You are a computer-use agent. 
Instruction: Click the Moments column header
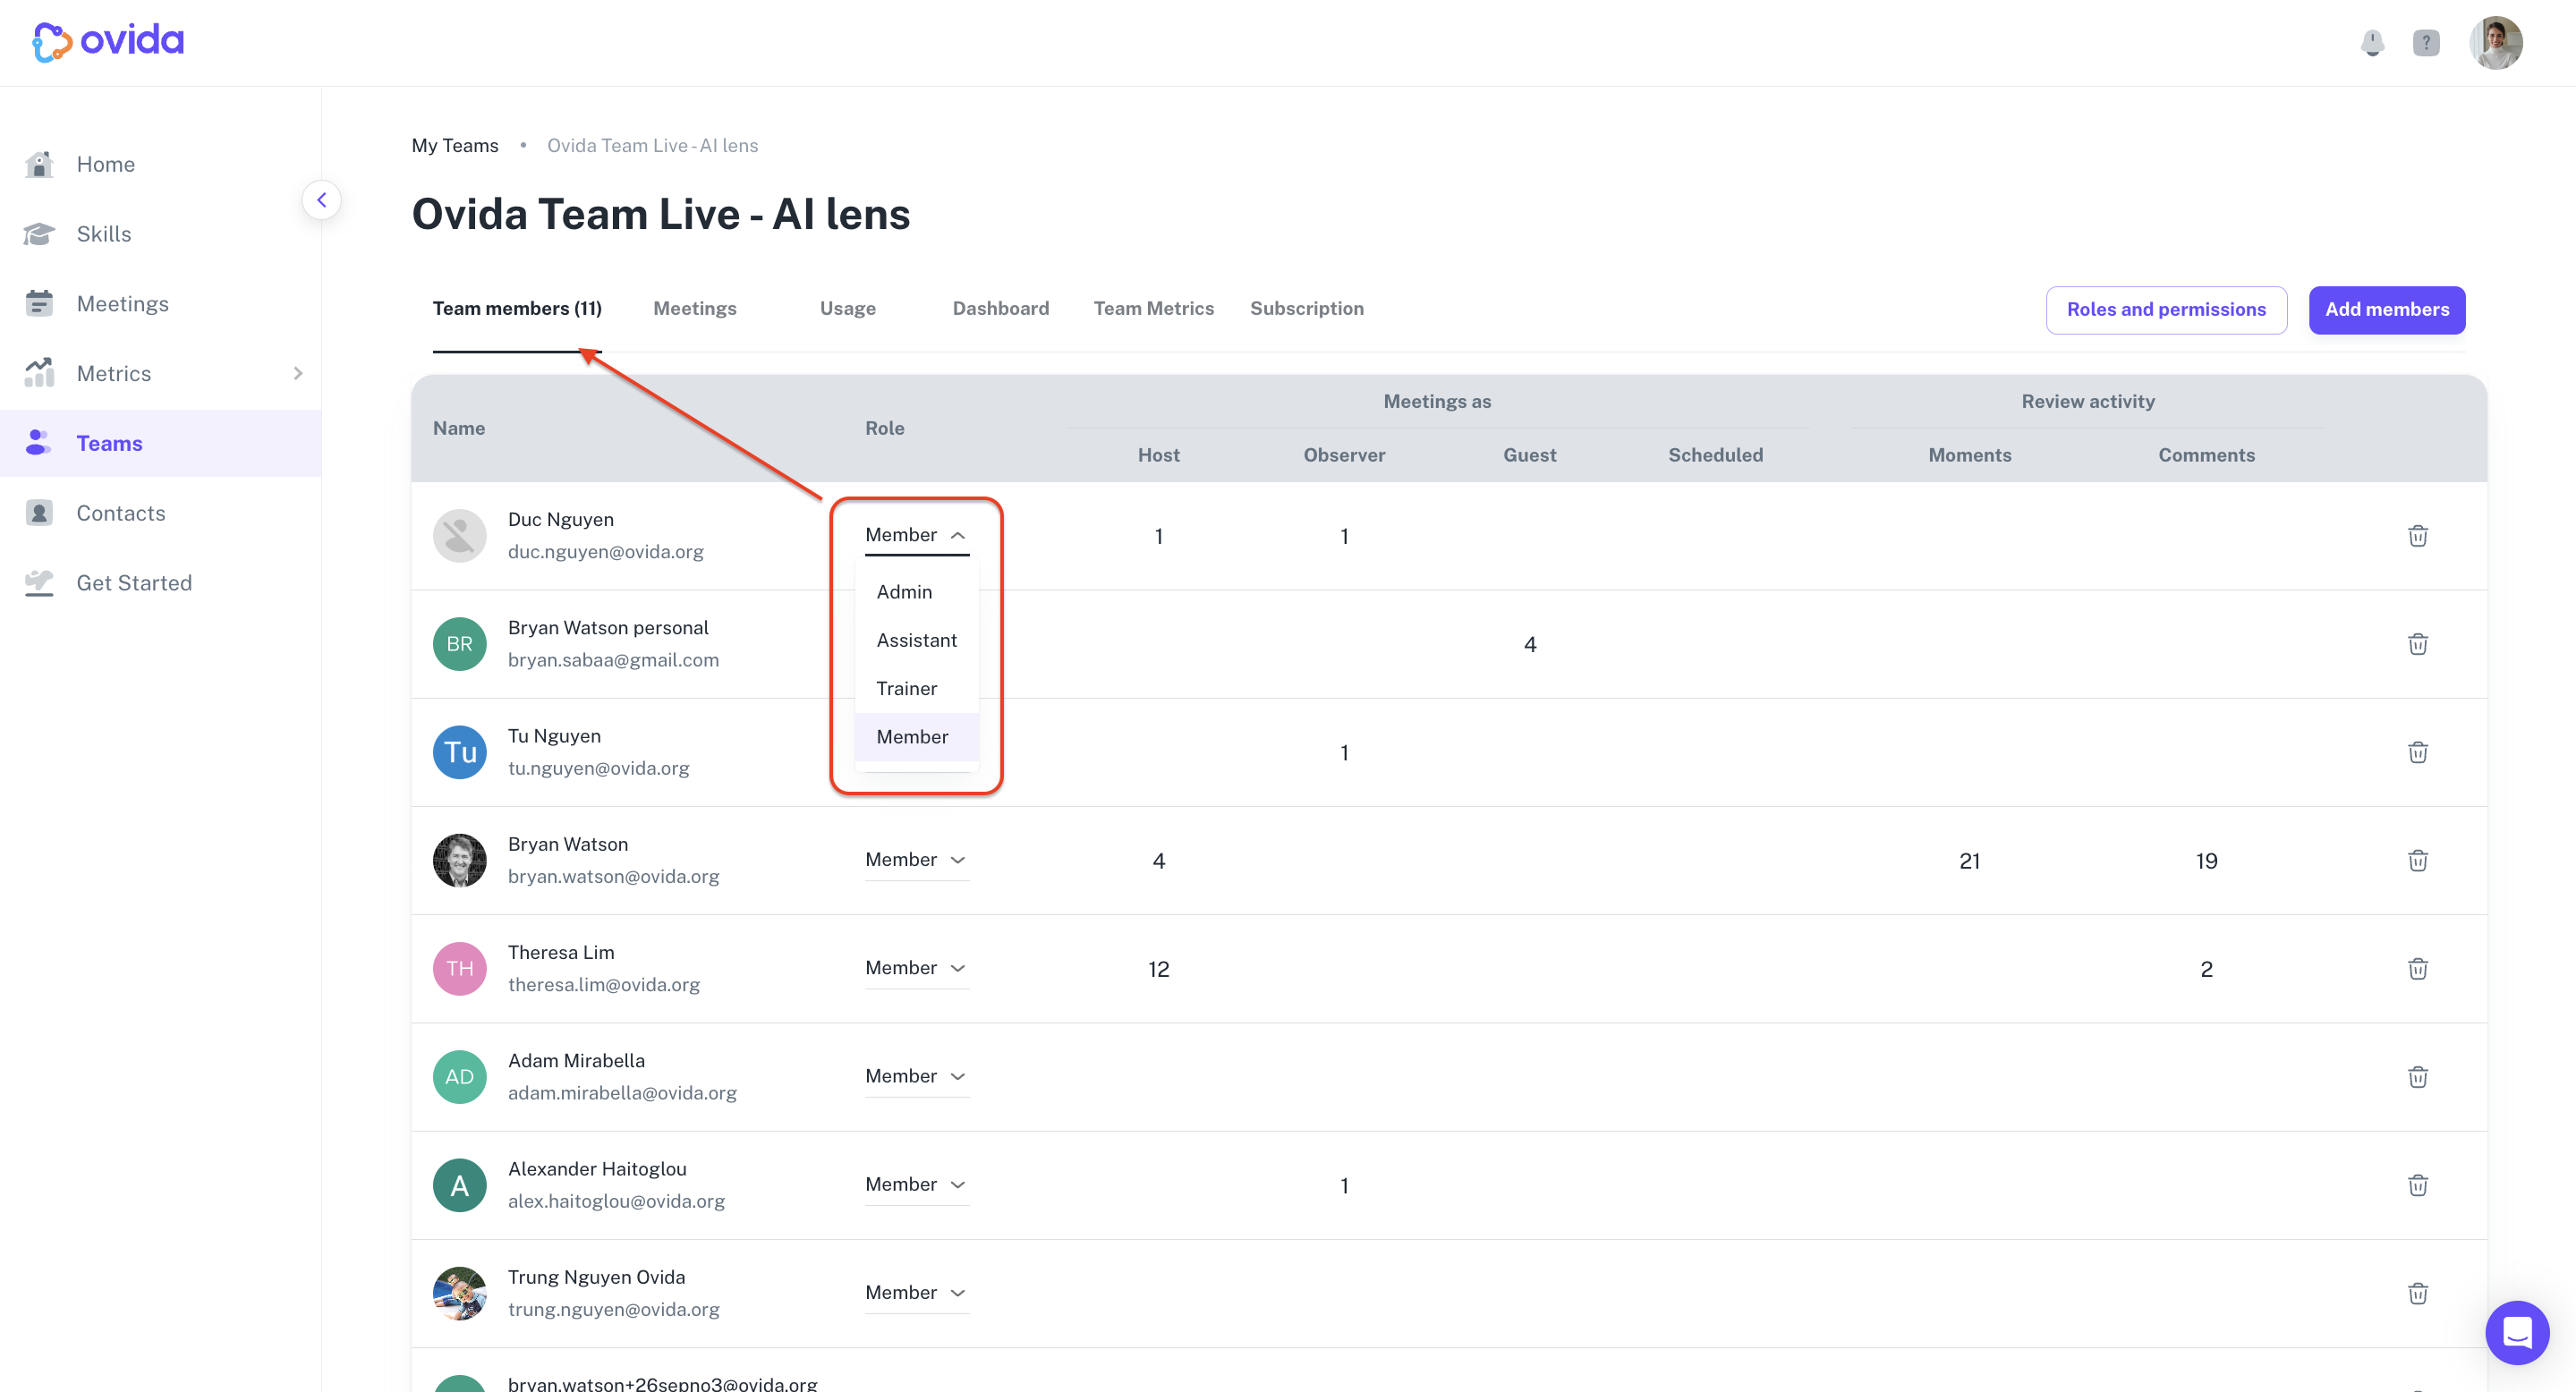click(x=1969, y=455)
